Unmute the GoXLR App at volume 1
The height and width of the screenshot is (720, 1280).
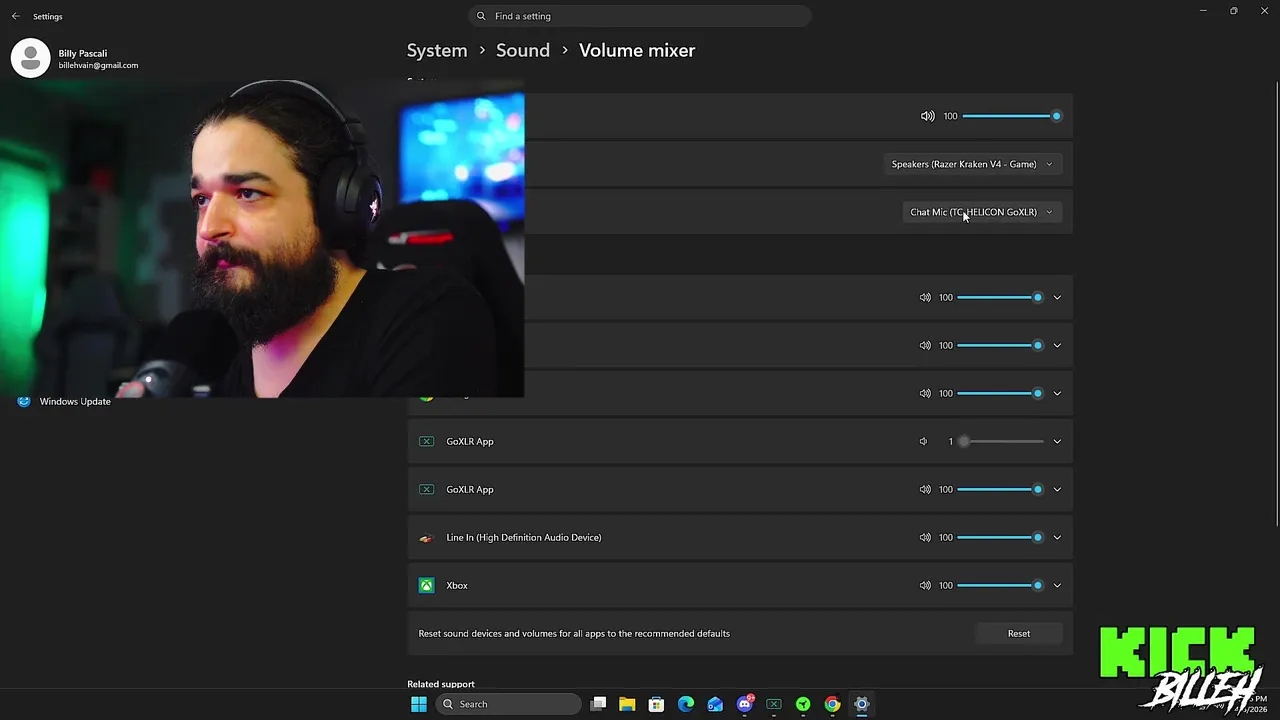pyautogui.click(x=924, y=441)
